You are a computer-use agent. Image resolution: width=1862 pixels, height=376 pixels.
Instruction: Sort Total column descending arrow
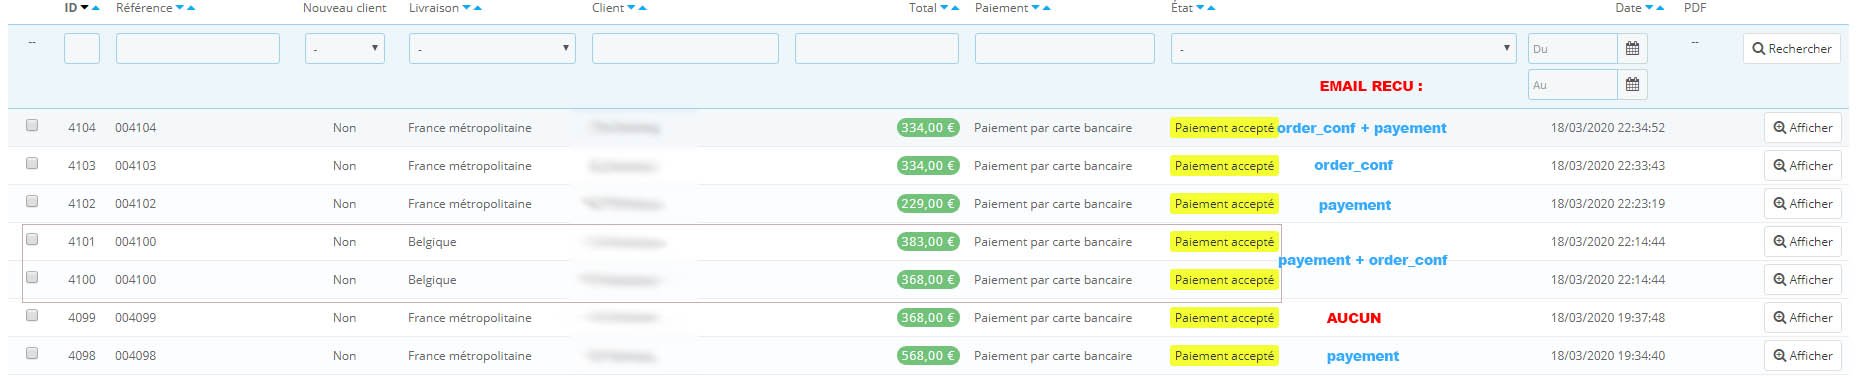[x=944, y=8]
